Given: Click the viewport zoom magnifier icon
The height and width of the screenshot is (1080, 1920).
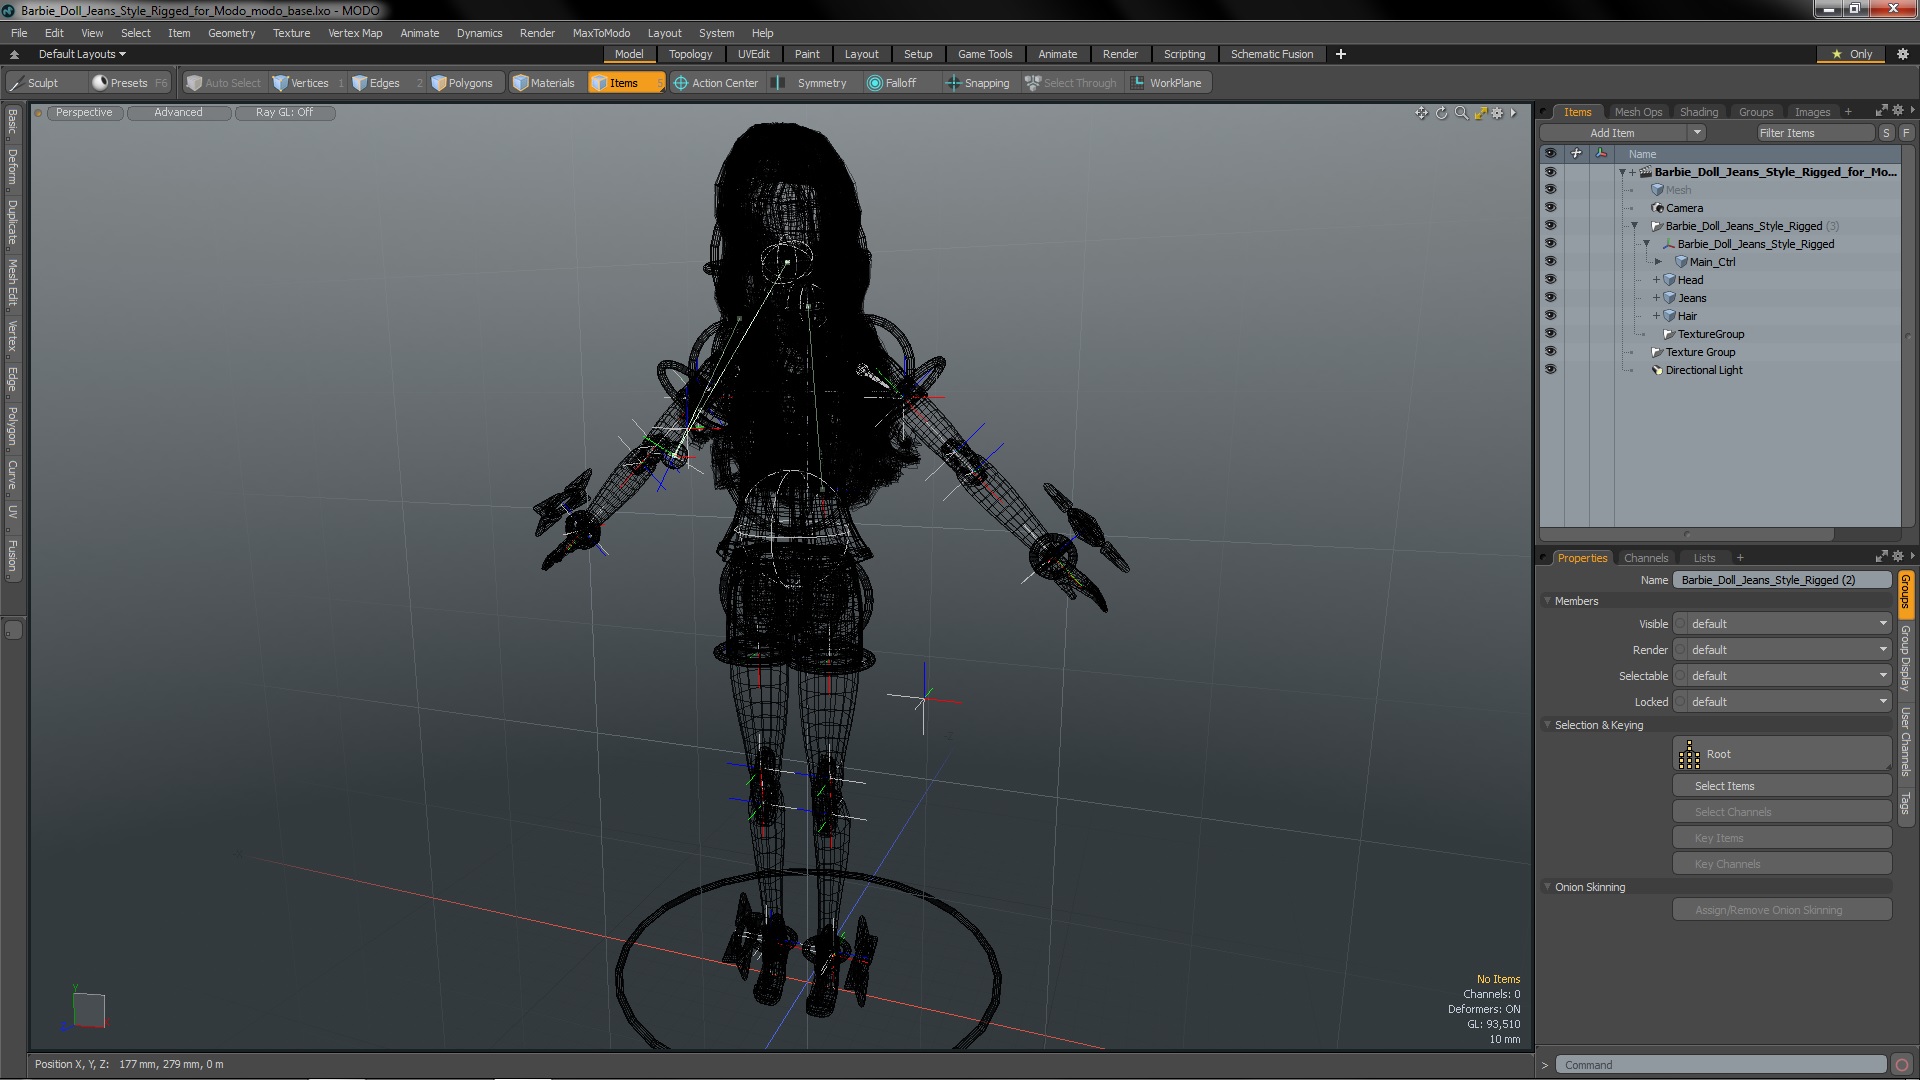Looking at the screenshot, I should coord(1461,113).
